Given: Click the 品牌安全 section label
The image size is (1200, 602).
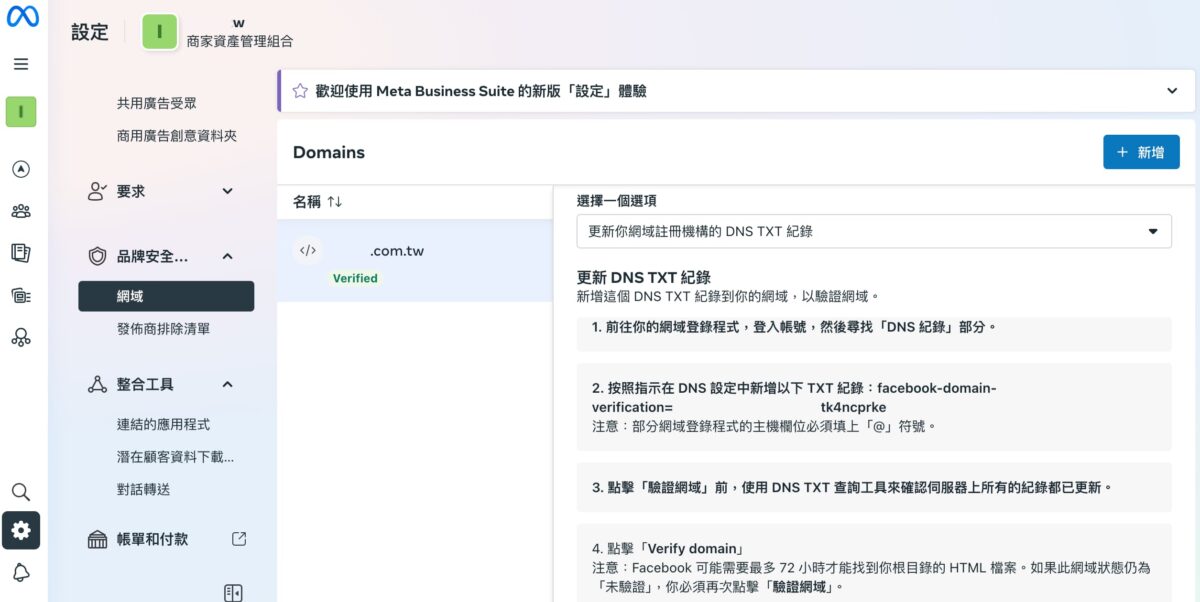Looking at the screenshot, I should pyautogui.click(x=152, y=256).
